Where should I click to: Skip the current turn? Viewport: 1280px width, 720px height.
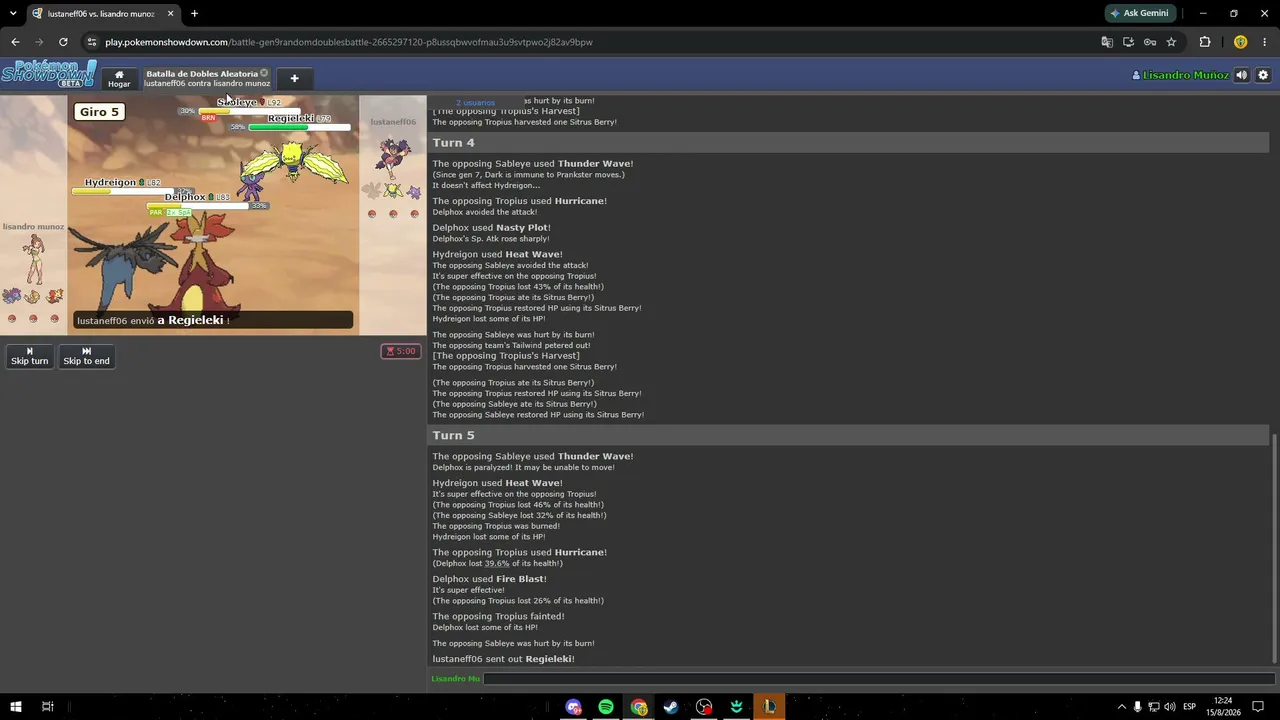click(29, 356)
